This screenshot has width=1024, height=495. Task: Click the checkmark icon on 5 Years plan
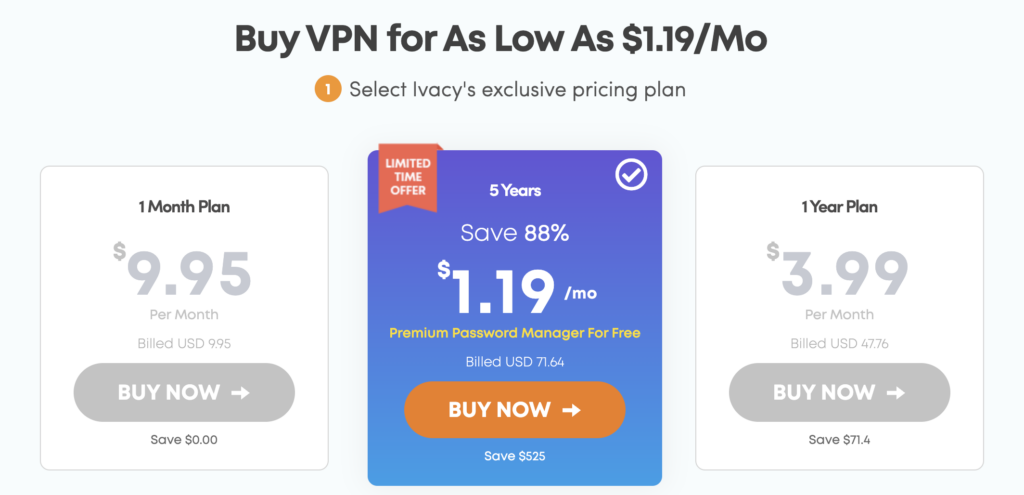[x=632, y=174]
